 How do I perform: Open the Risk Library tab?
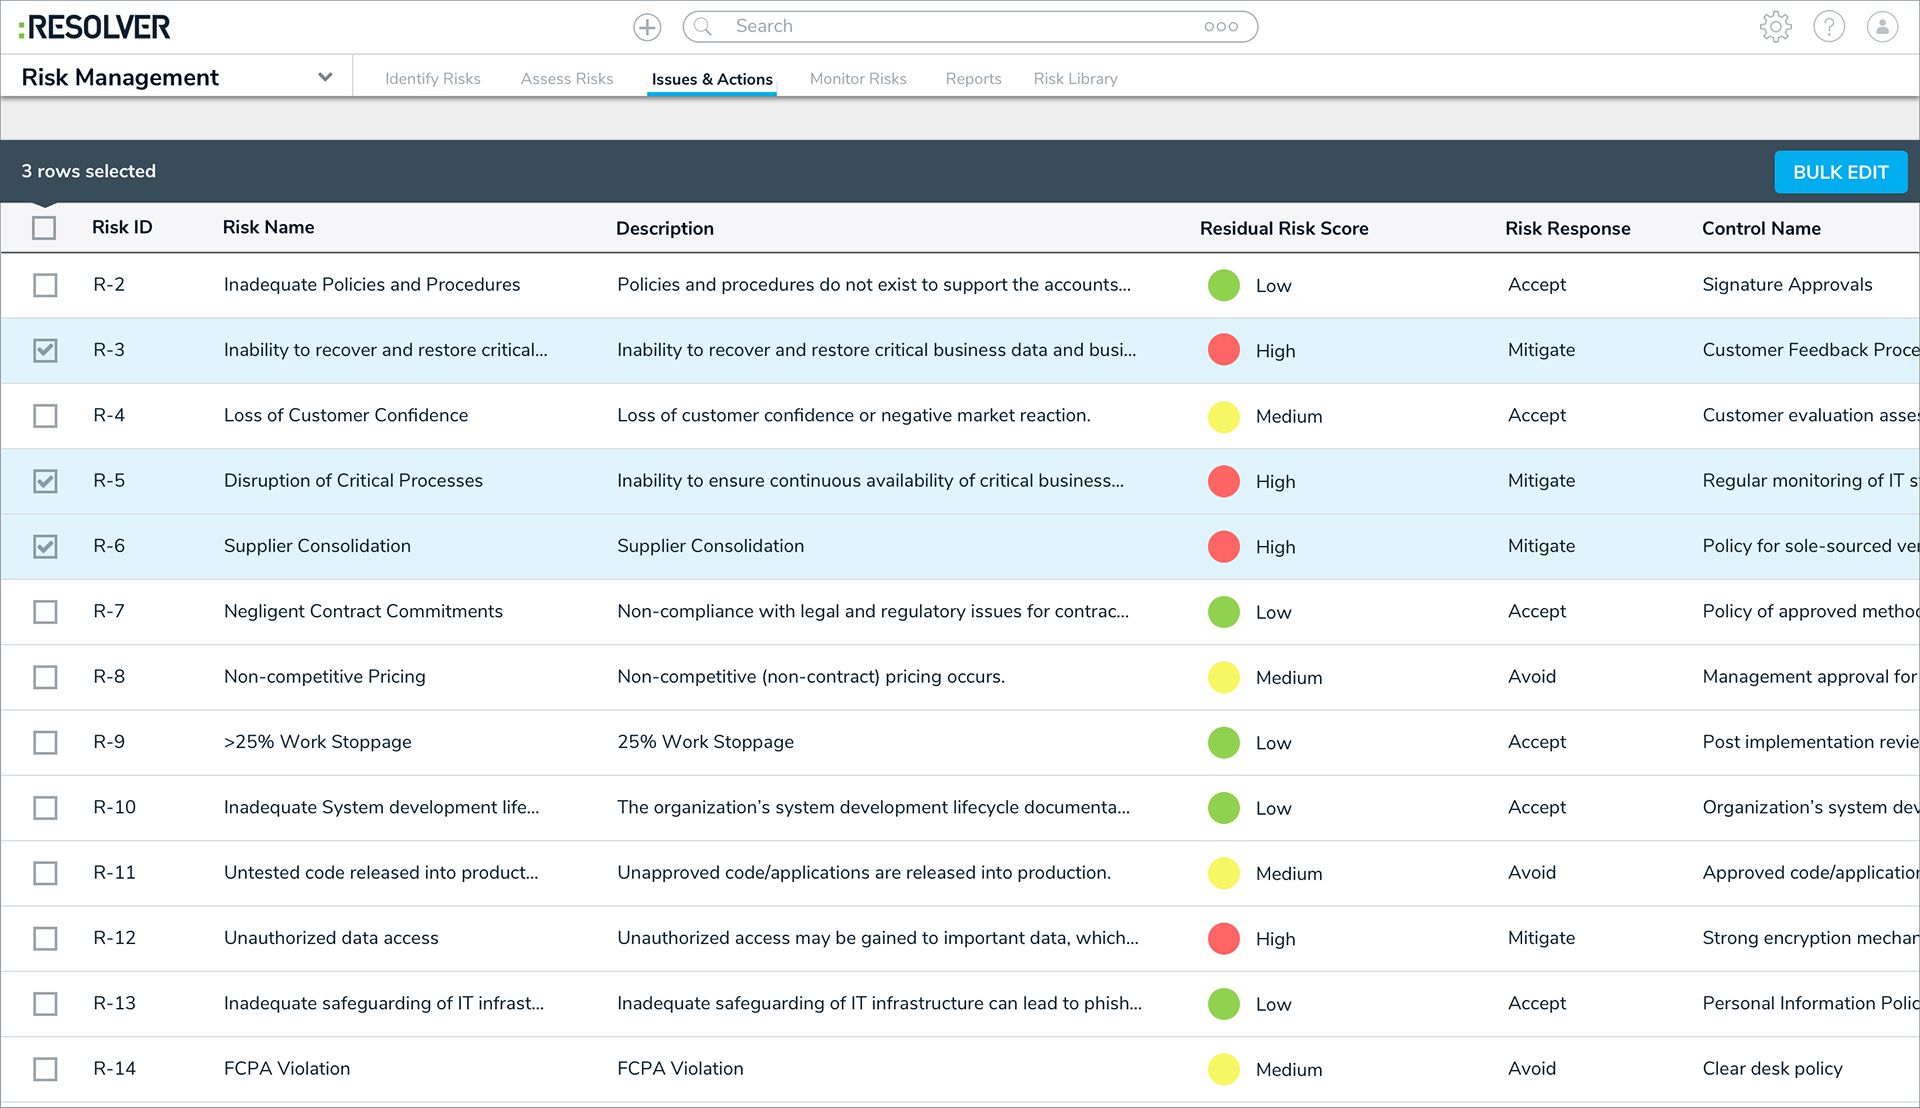point(1075,79)
